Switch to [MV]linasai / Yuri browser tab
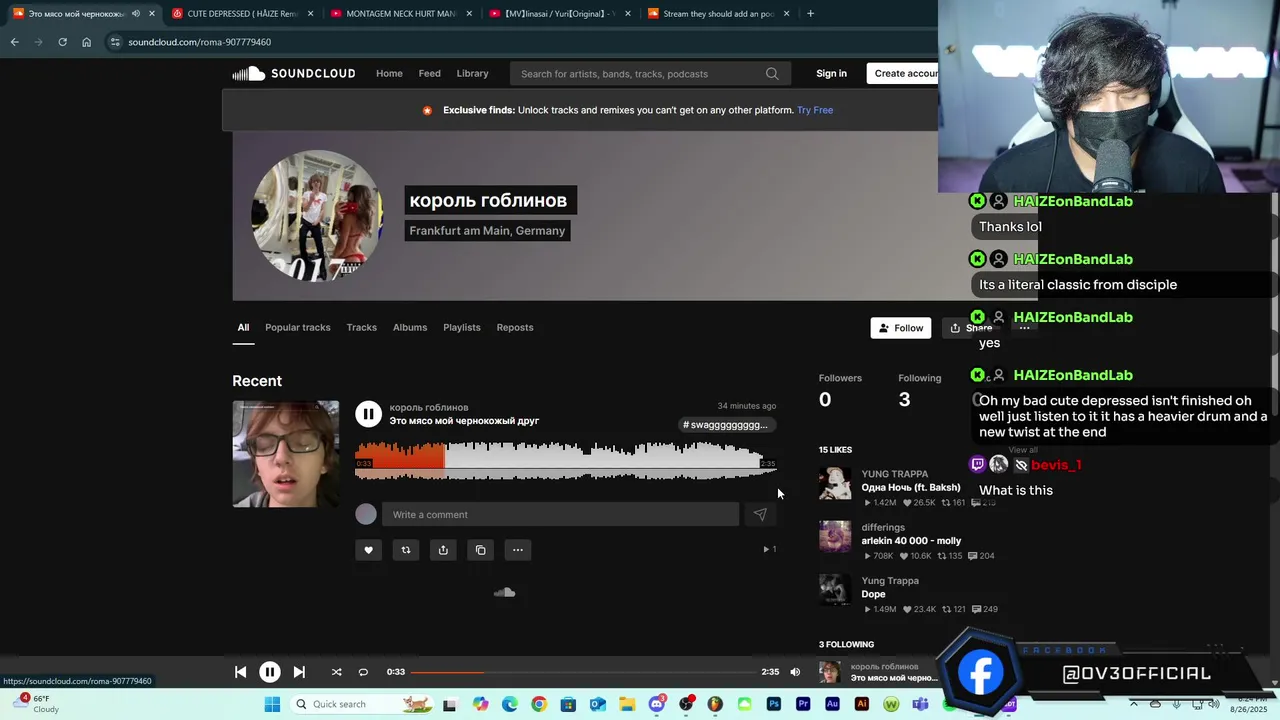 point(558,14)
